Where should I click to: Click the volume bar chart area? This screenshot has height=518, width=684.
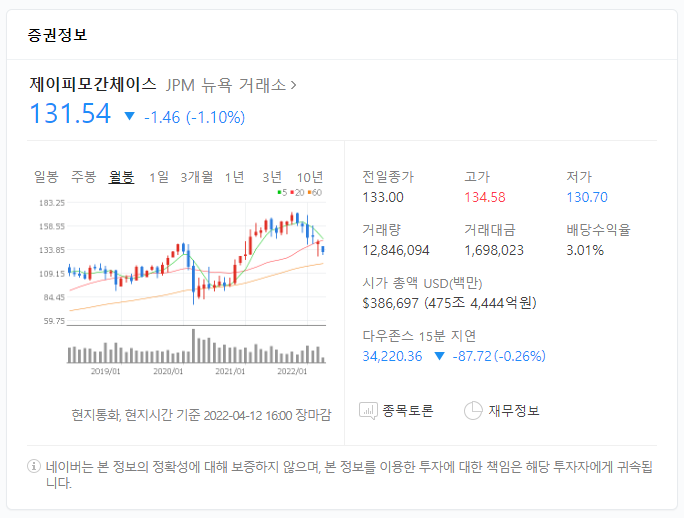click(x=196, y=346)
